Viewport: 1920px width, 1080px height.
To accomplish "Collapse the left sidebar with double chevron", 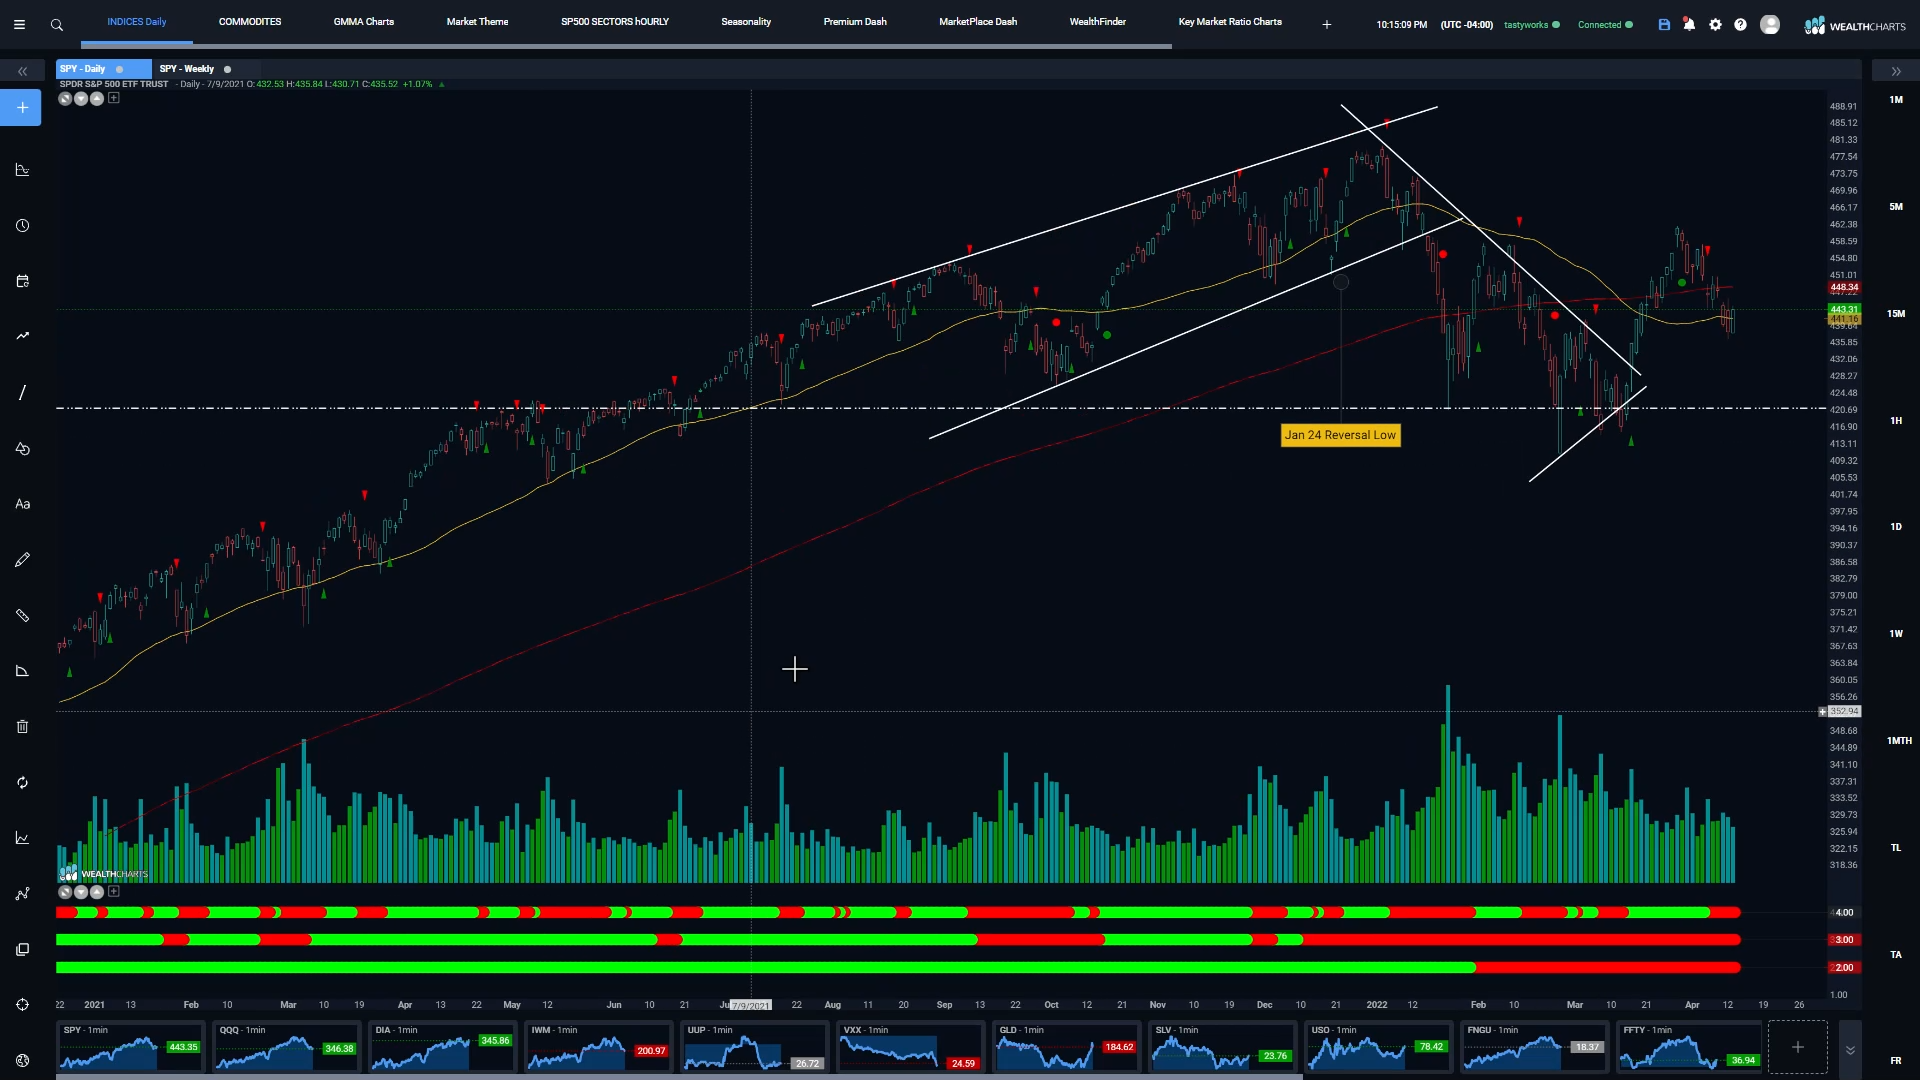I will (x=22, y=71).
